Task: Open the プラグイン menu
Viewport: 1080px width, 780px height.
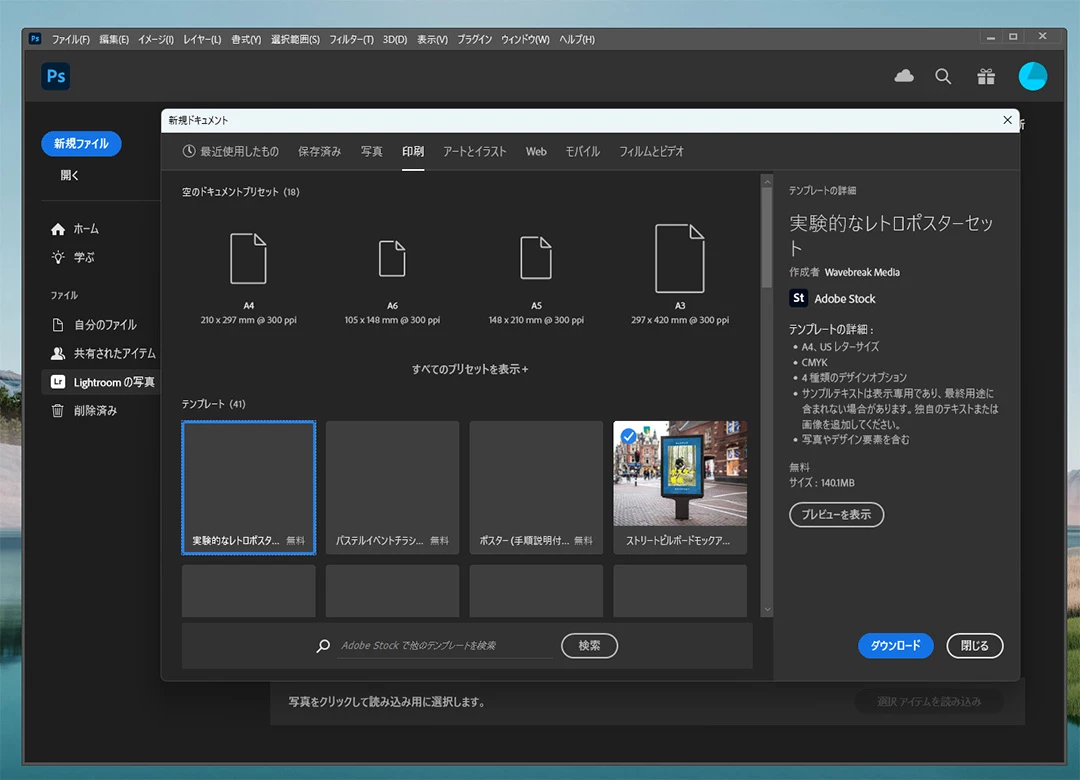Action: (475, 39)
